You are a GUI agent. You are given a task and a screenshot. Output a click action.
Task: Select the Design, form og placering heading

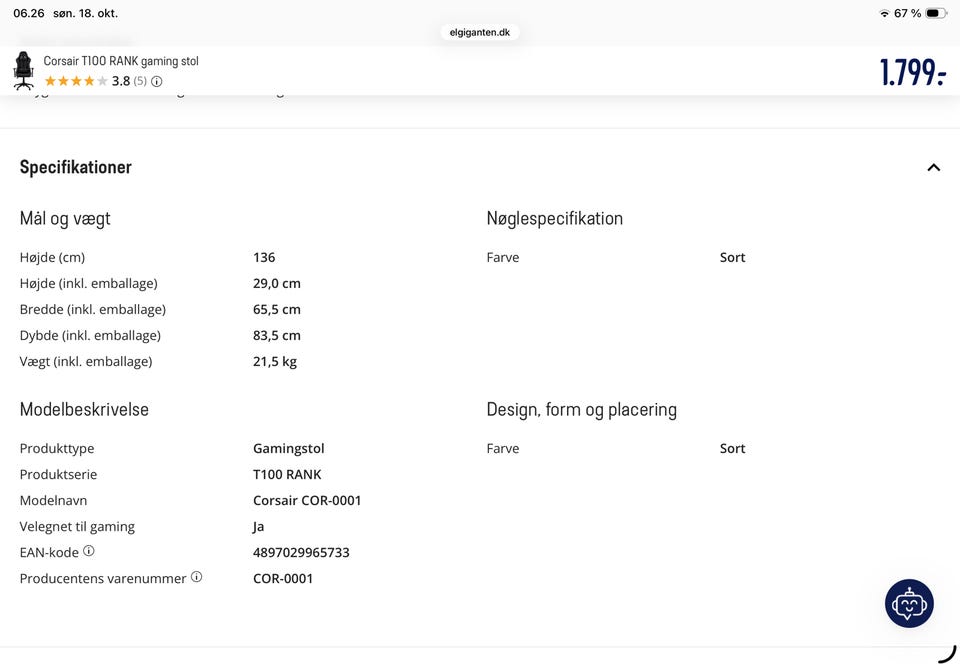point(582,410)
